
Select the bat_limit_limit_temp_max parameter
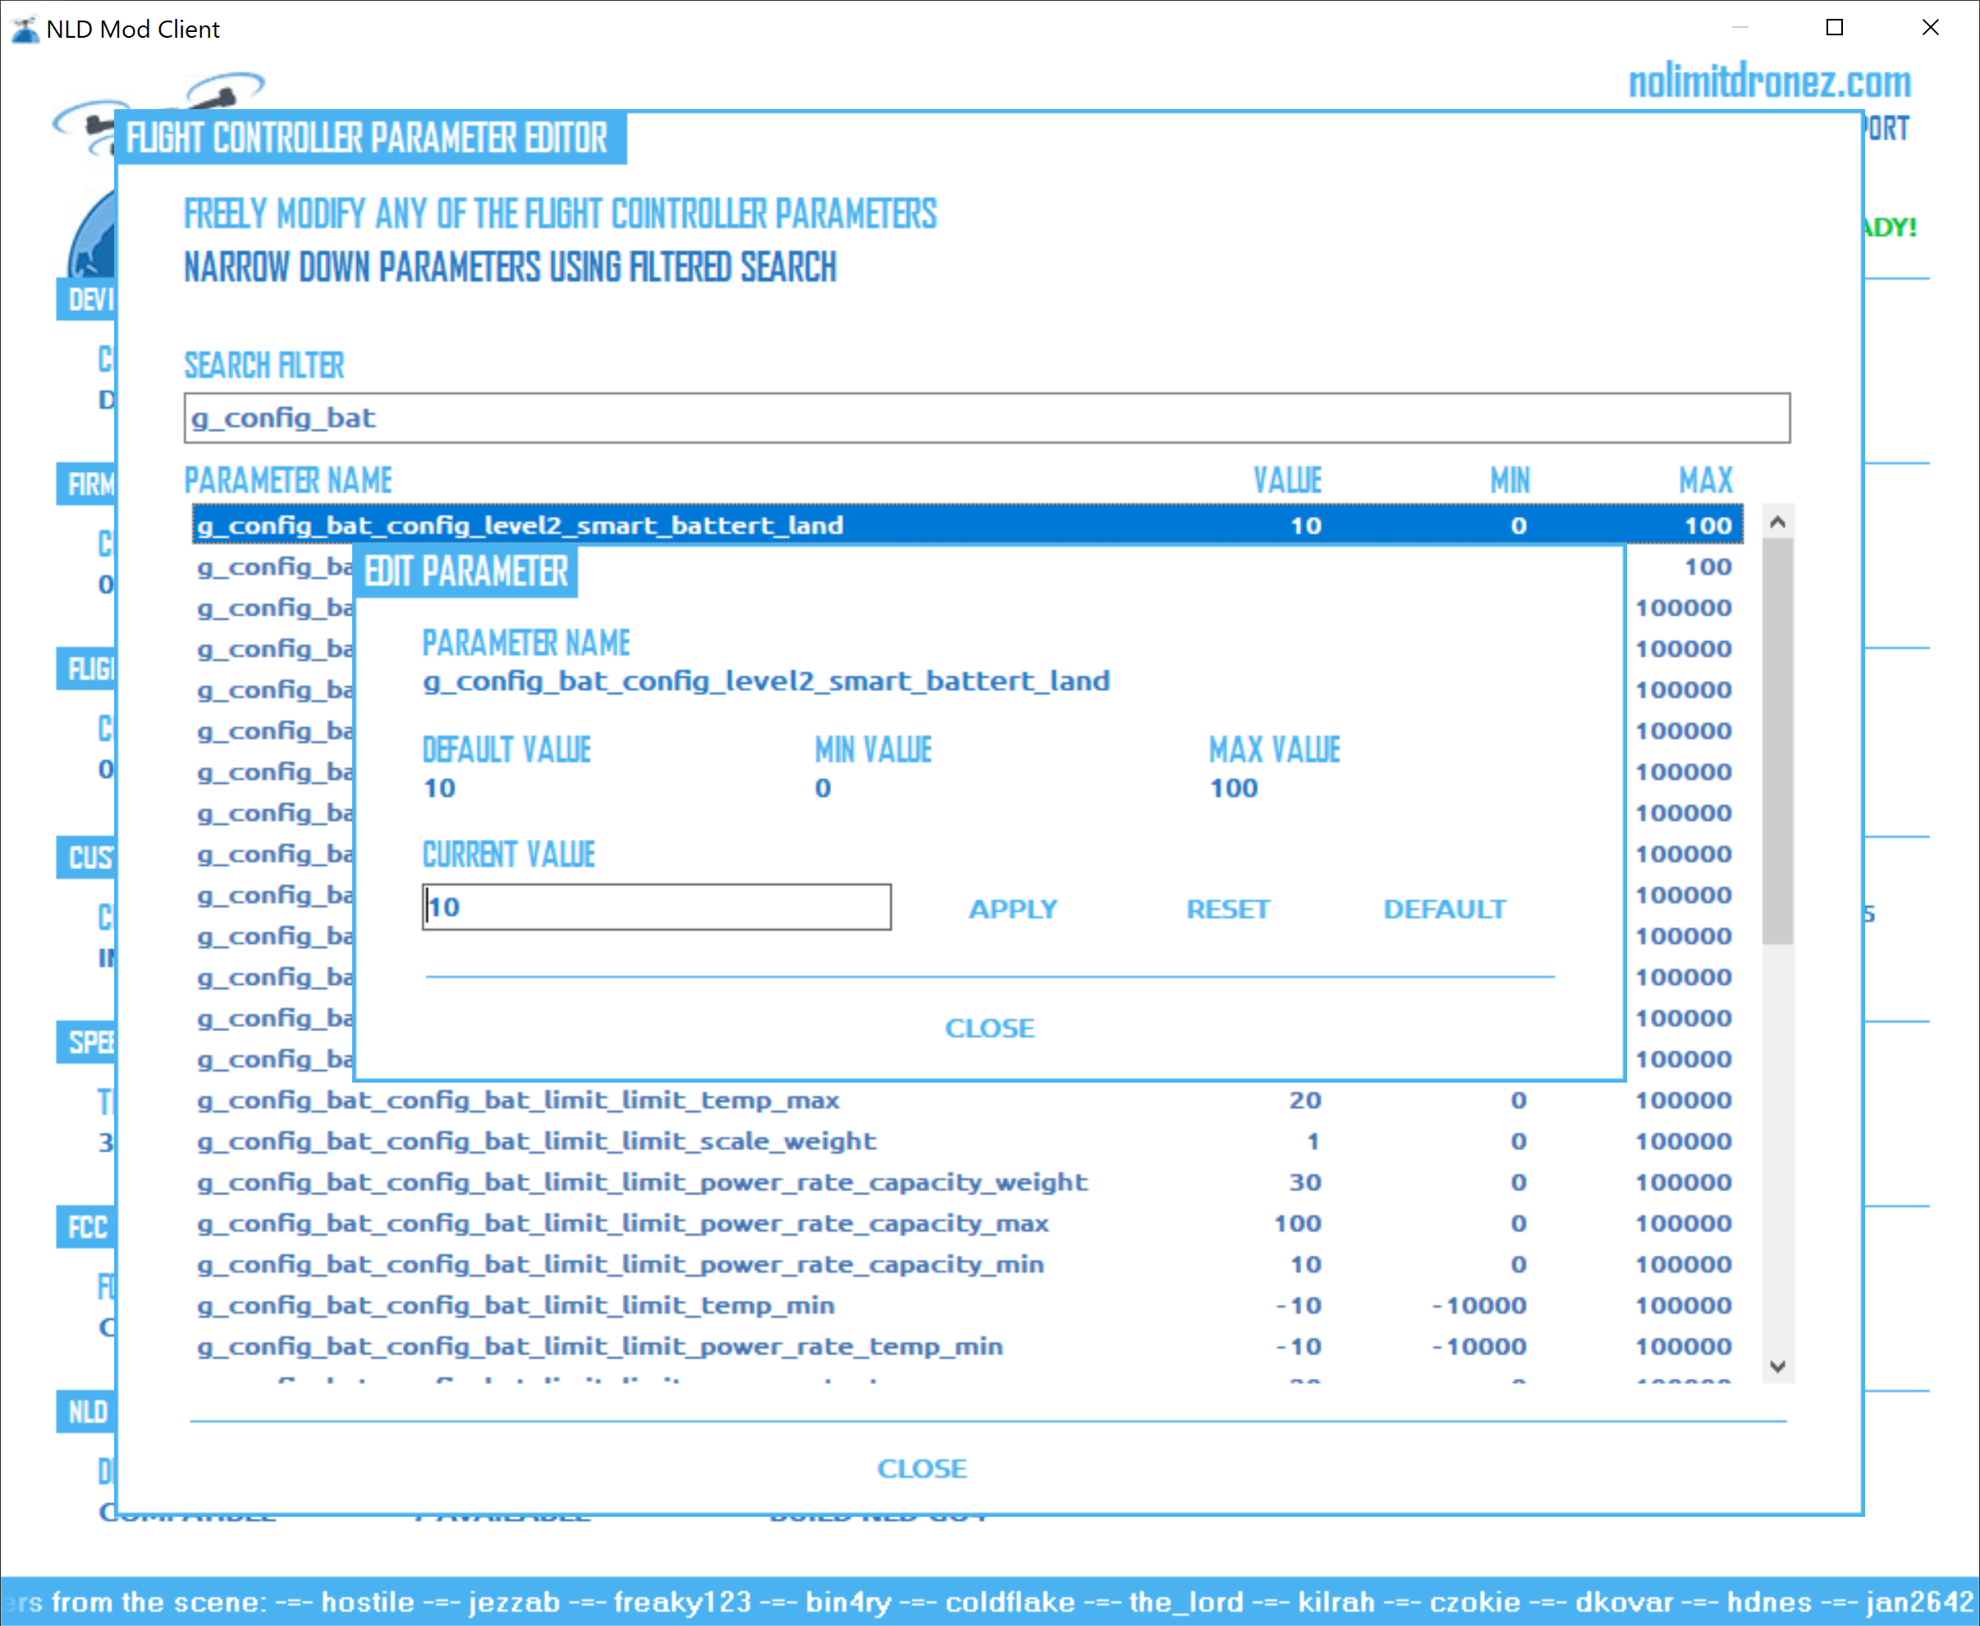(518, 1100)
